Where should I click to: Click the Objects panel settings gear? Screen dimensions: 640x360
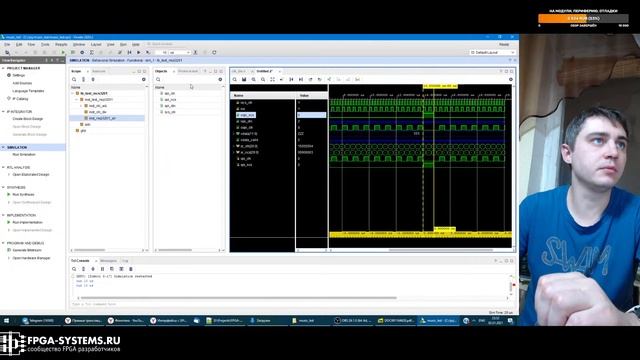click(x=220, y=79)
